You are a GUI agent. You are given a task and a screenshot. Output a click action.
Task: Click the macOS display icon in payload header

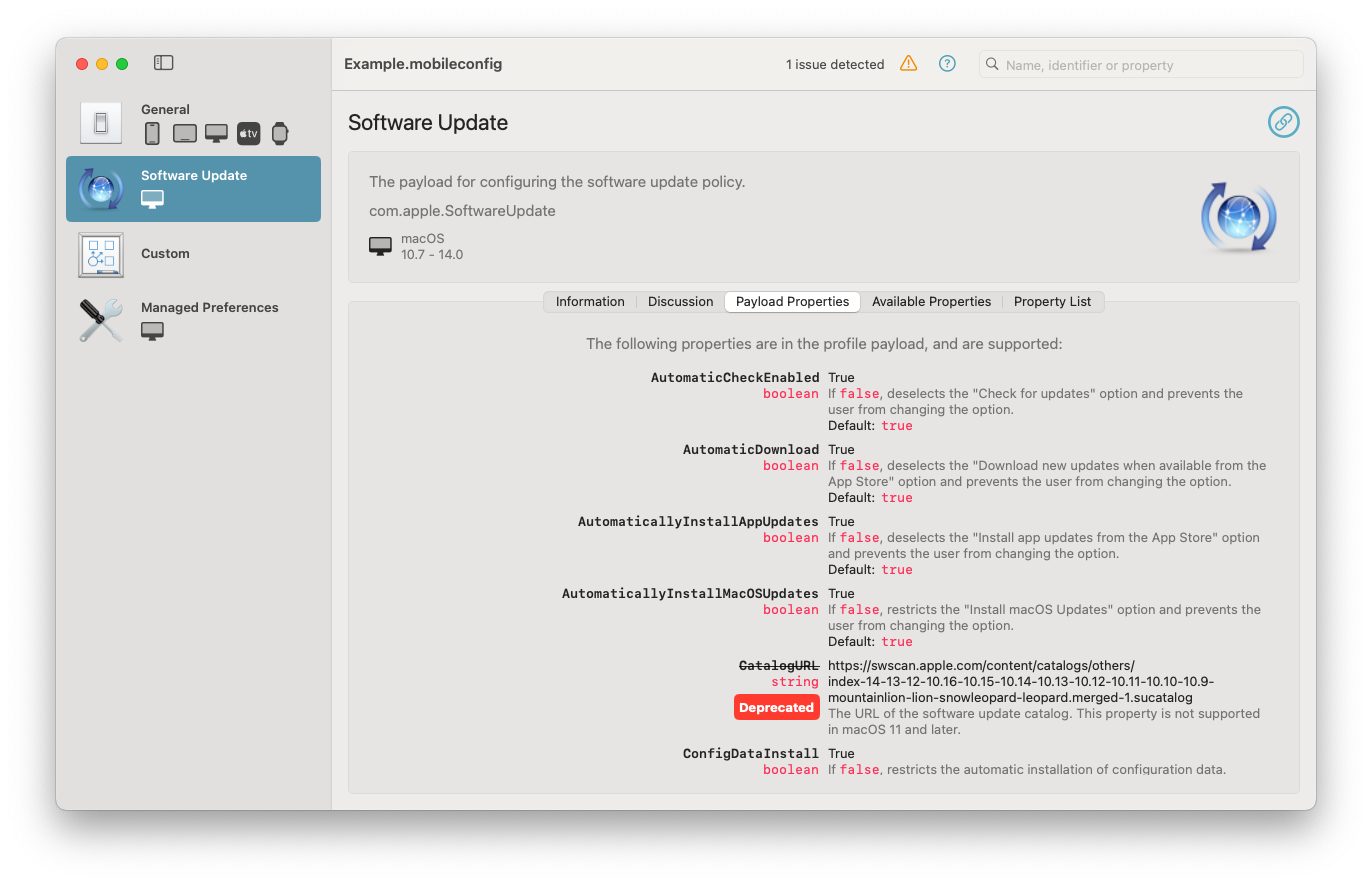[x=380, y=246]
